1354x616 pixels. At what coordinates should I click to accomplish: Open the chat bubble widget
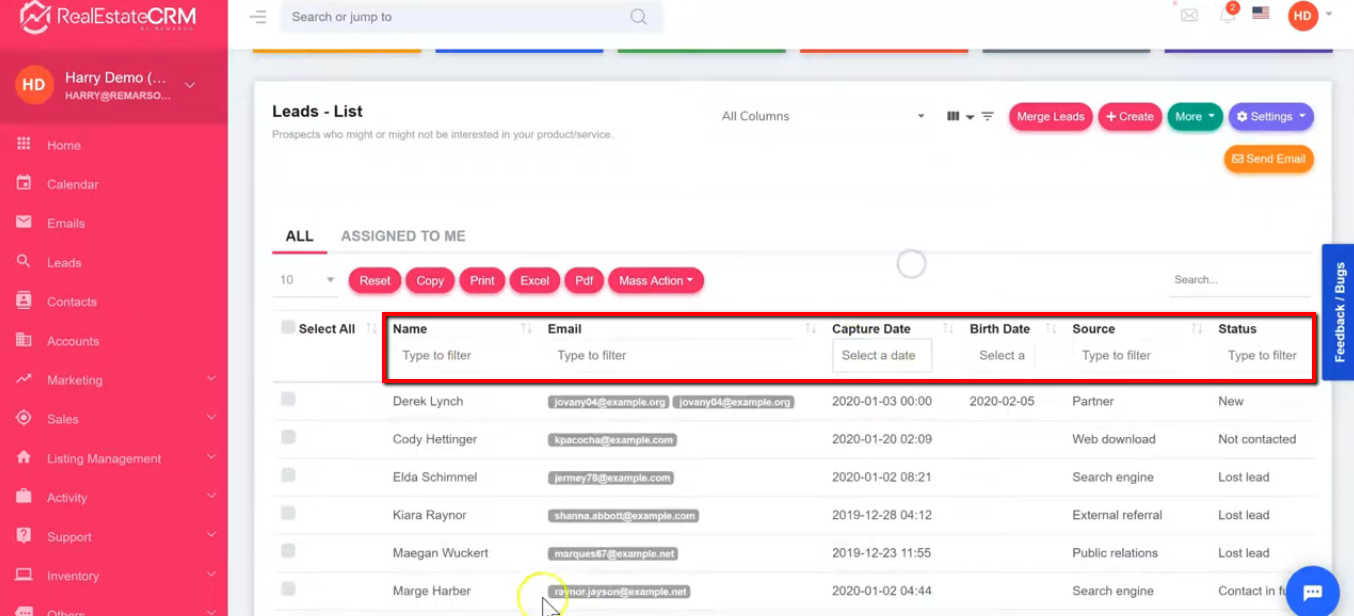click(1312, 591)
